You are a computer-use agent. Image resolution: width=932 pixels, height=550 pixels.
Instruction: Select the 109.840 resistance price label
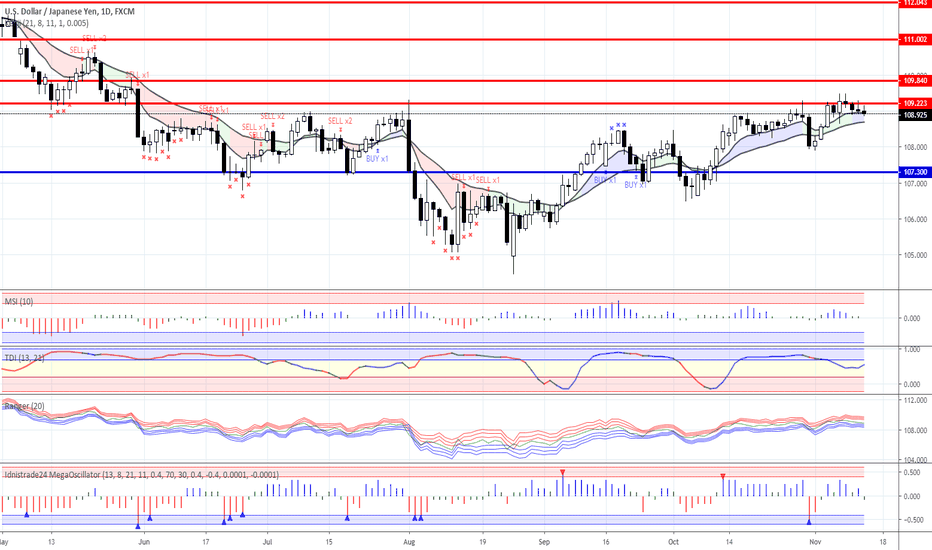(915, 80)
